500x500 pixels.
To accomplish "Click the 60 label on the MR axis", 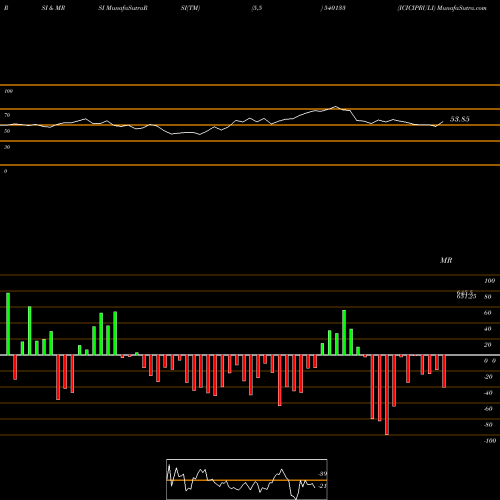I will pyautogui.click(x=488, y=313).
